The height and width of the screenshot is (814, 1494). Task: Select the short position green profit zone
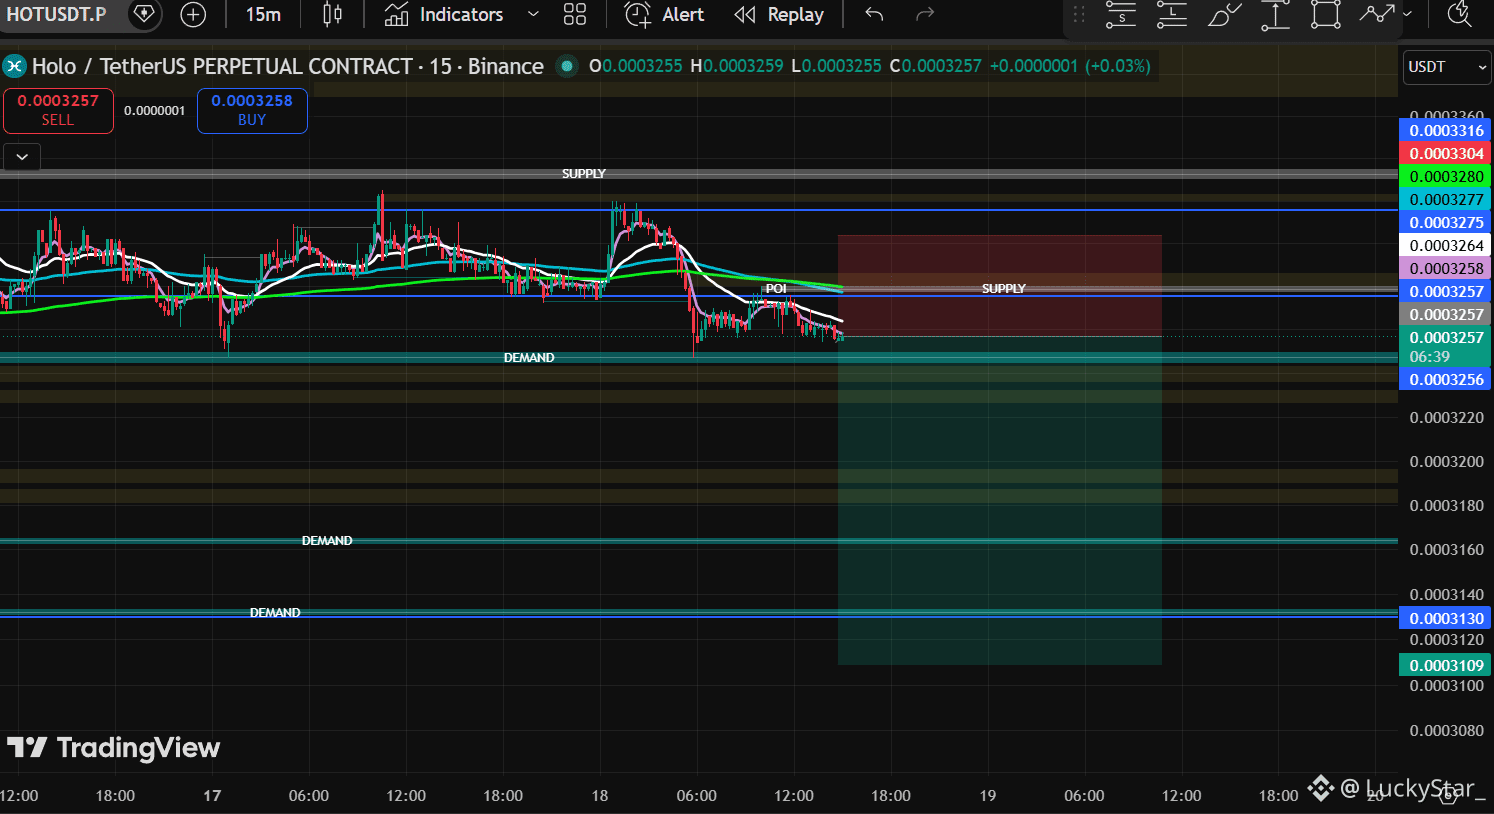pos(1000,500)
